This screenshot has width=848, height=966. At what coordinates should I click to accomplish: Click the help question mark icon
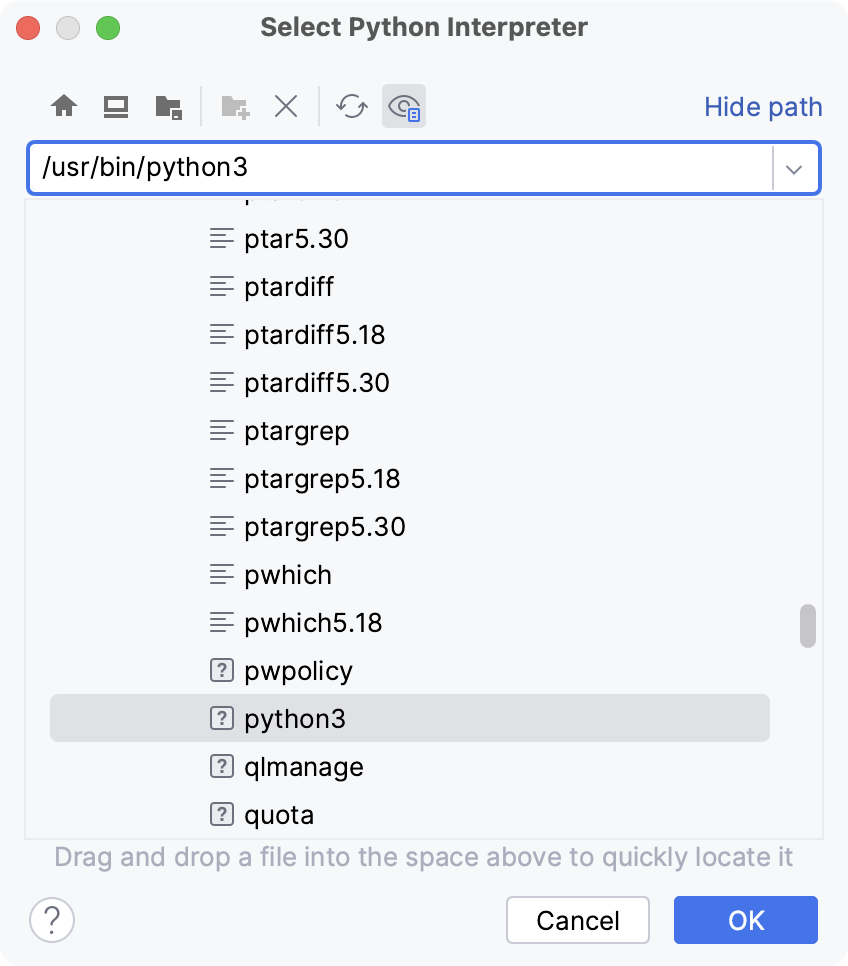53,920
